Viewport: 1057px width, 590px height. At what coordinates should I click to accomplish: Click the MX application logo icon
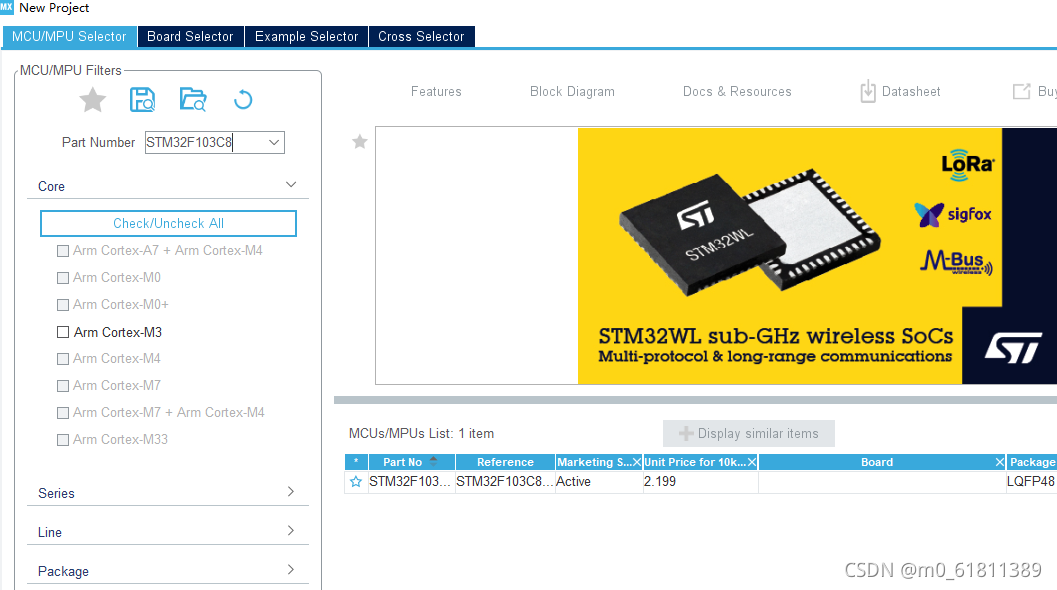(7, 7)
